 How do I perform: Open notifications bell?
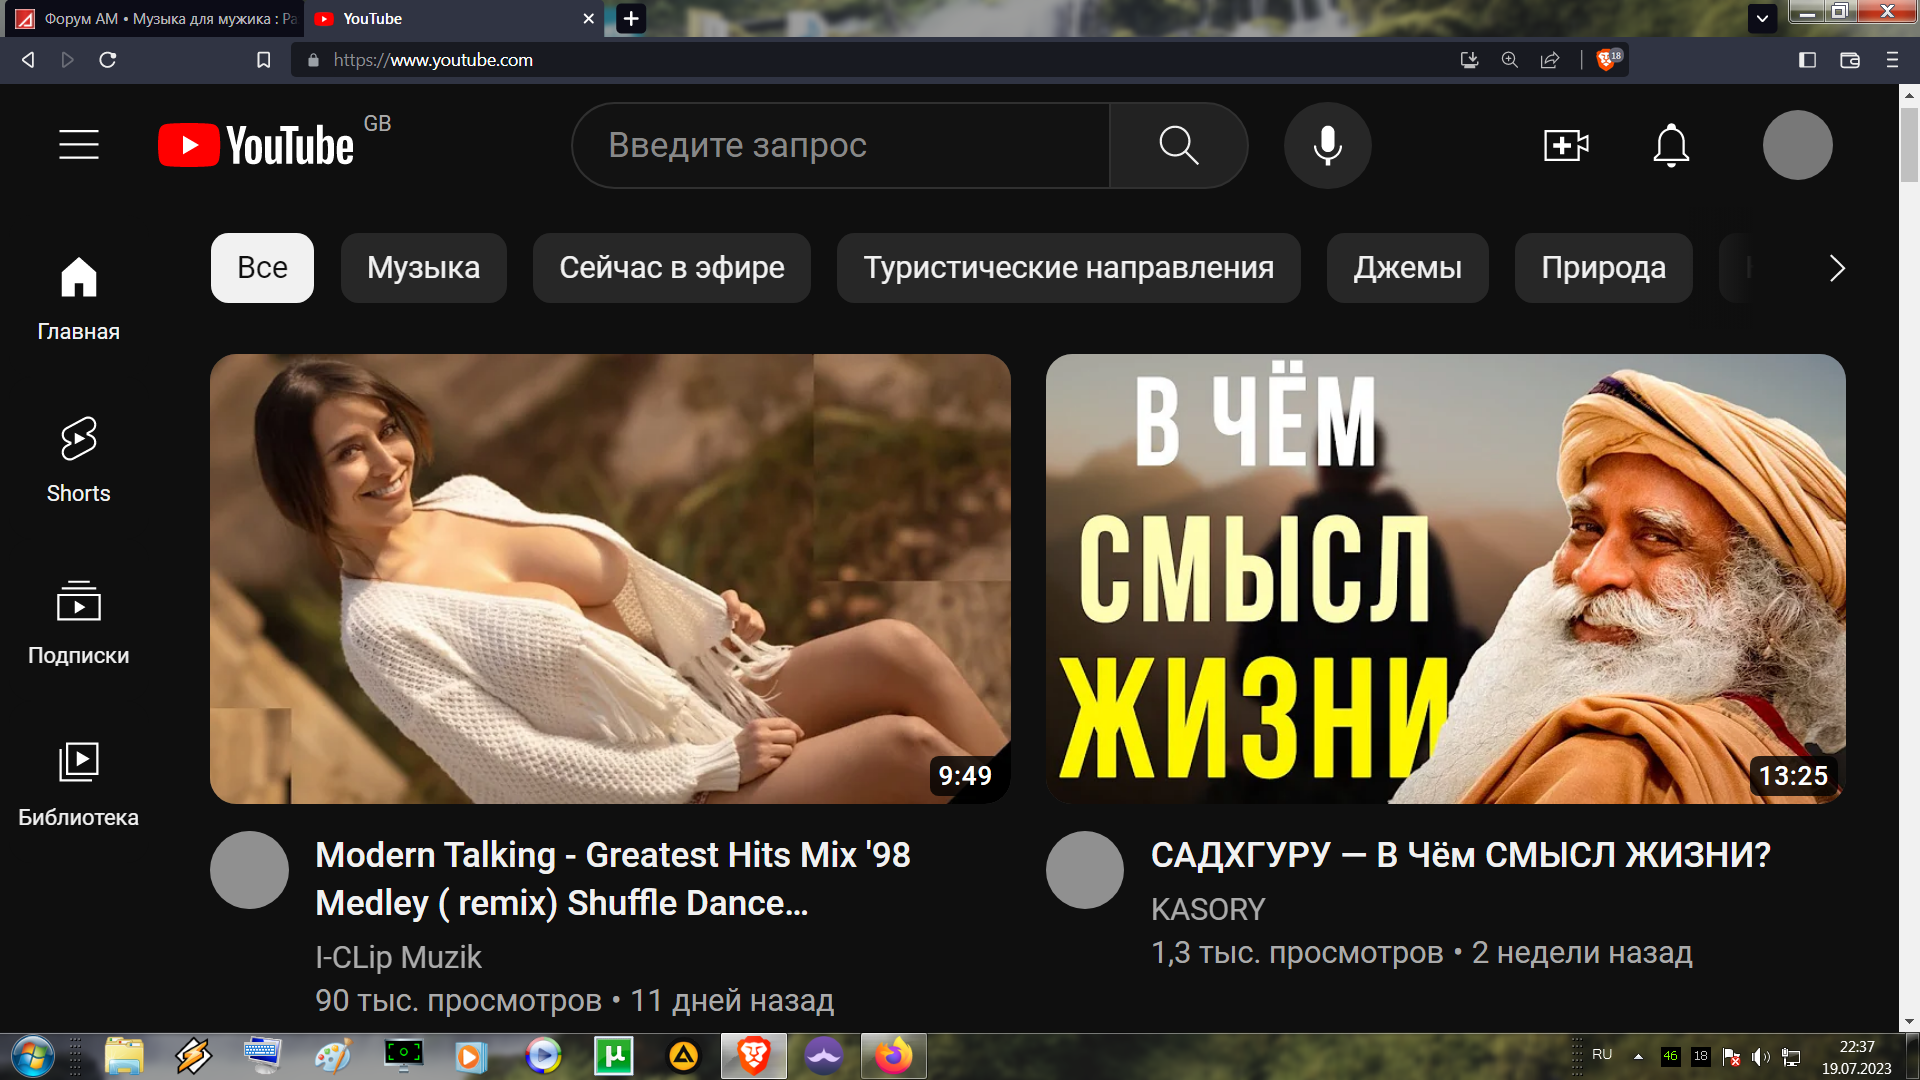(1670, 145)
